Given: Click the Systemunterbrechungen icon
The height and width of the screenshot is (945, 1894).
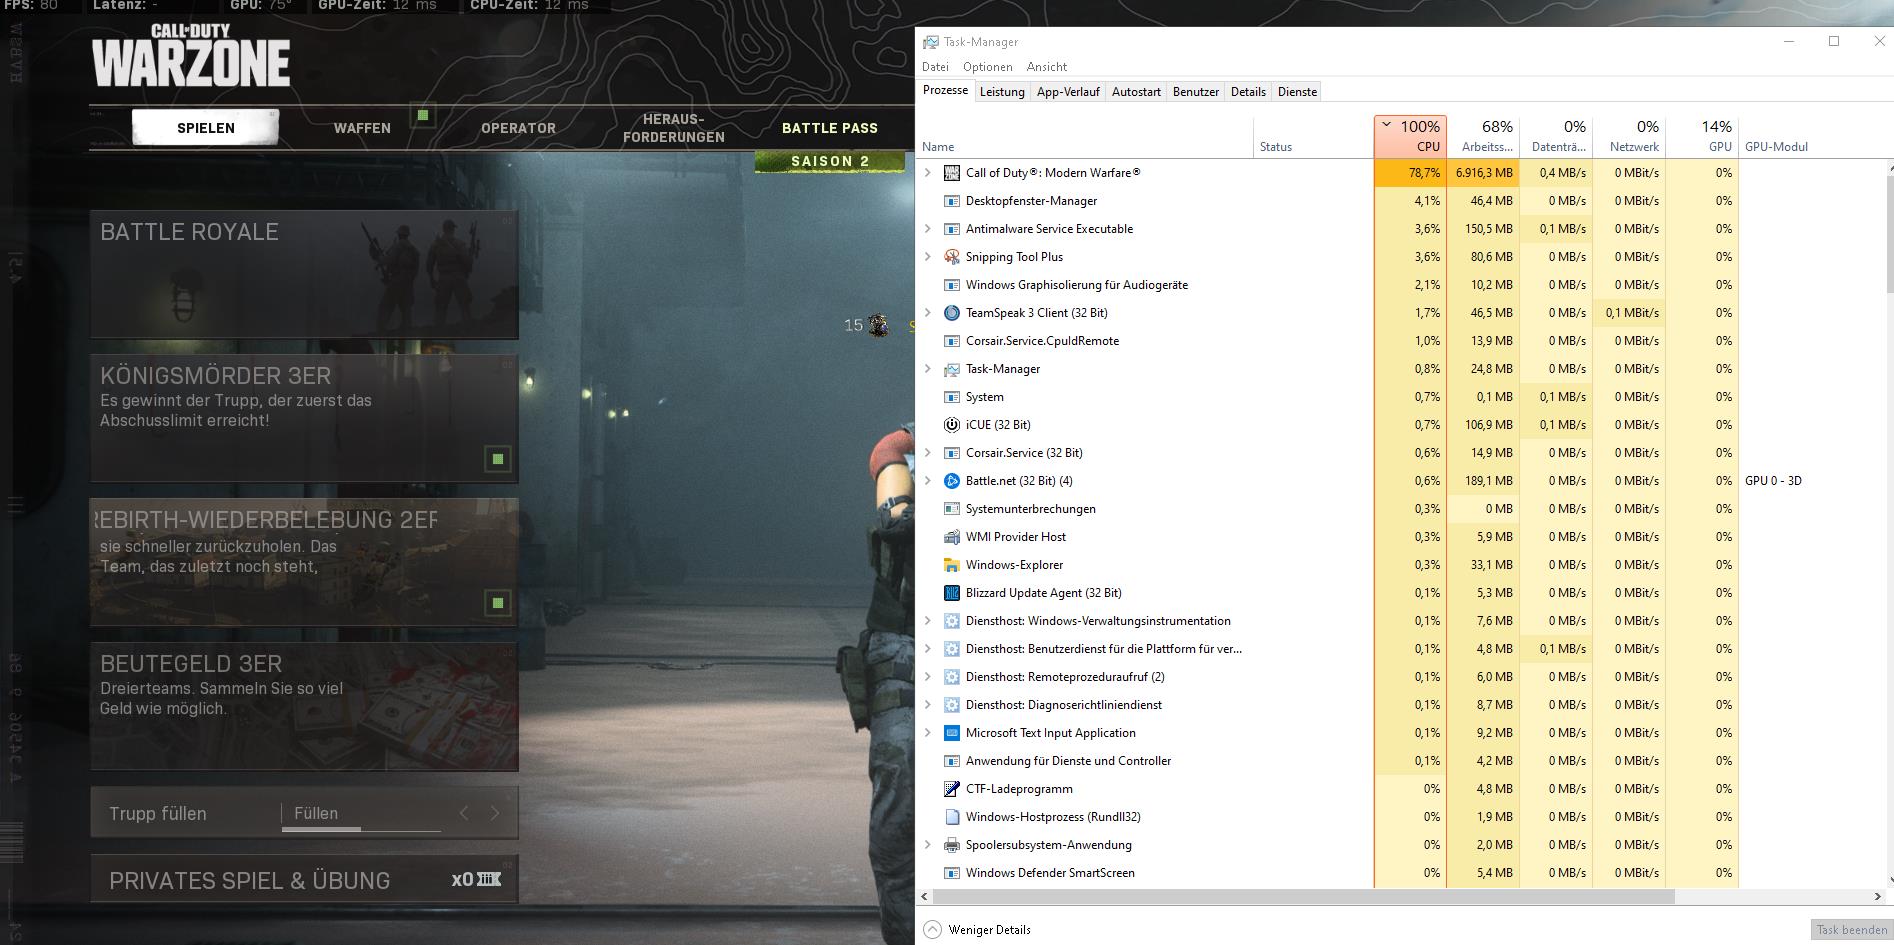Looking at the screenshot, I should [951, 509].
